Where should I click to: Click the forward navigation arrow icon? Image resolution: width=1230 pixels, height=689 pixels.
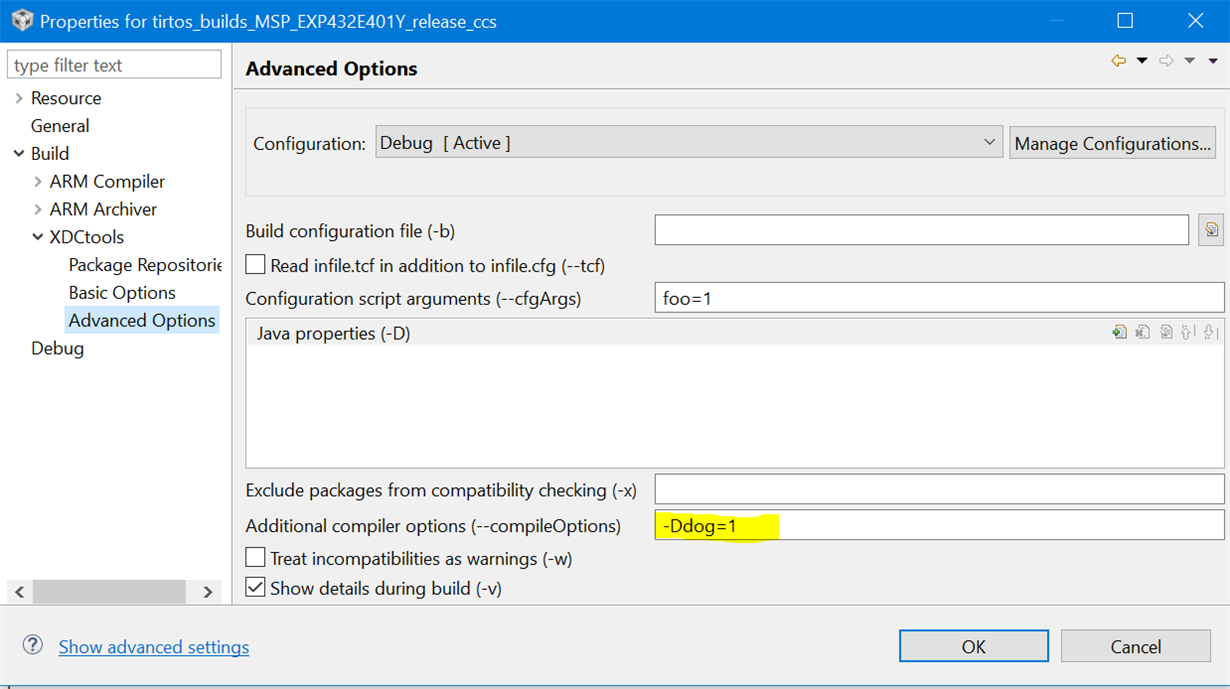(x=1165, y=62)
